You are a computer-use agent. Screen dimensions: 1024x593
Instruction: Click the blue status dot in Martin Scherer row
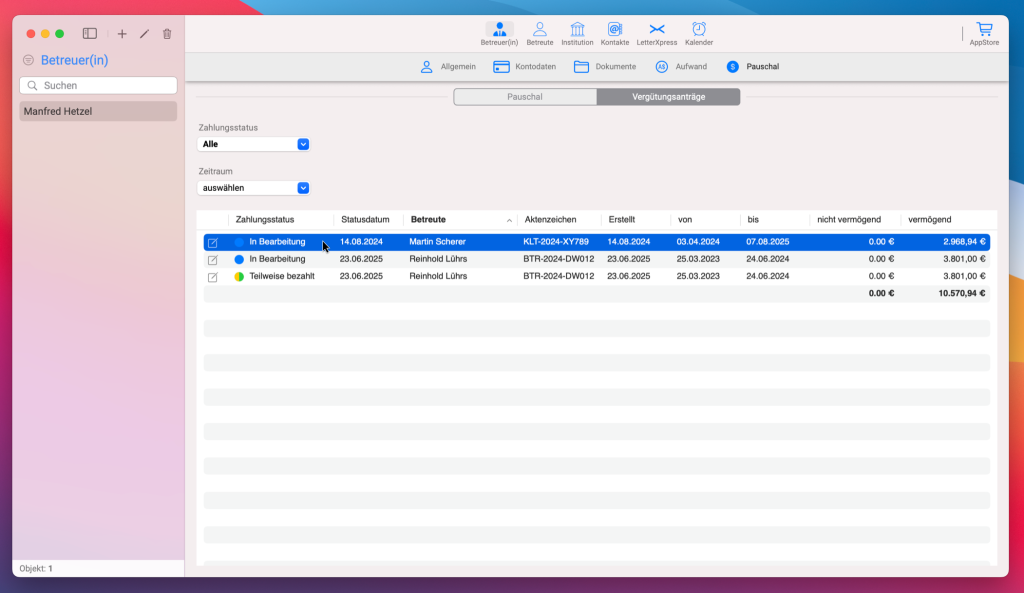(239, 242)
